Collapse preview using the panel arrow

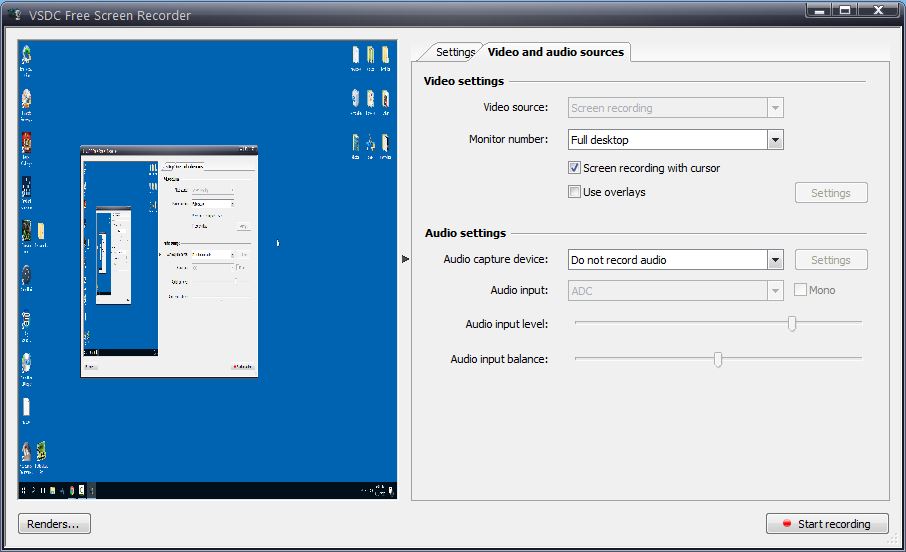[x=405, y=259]
